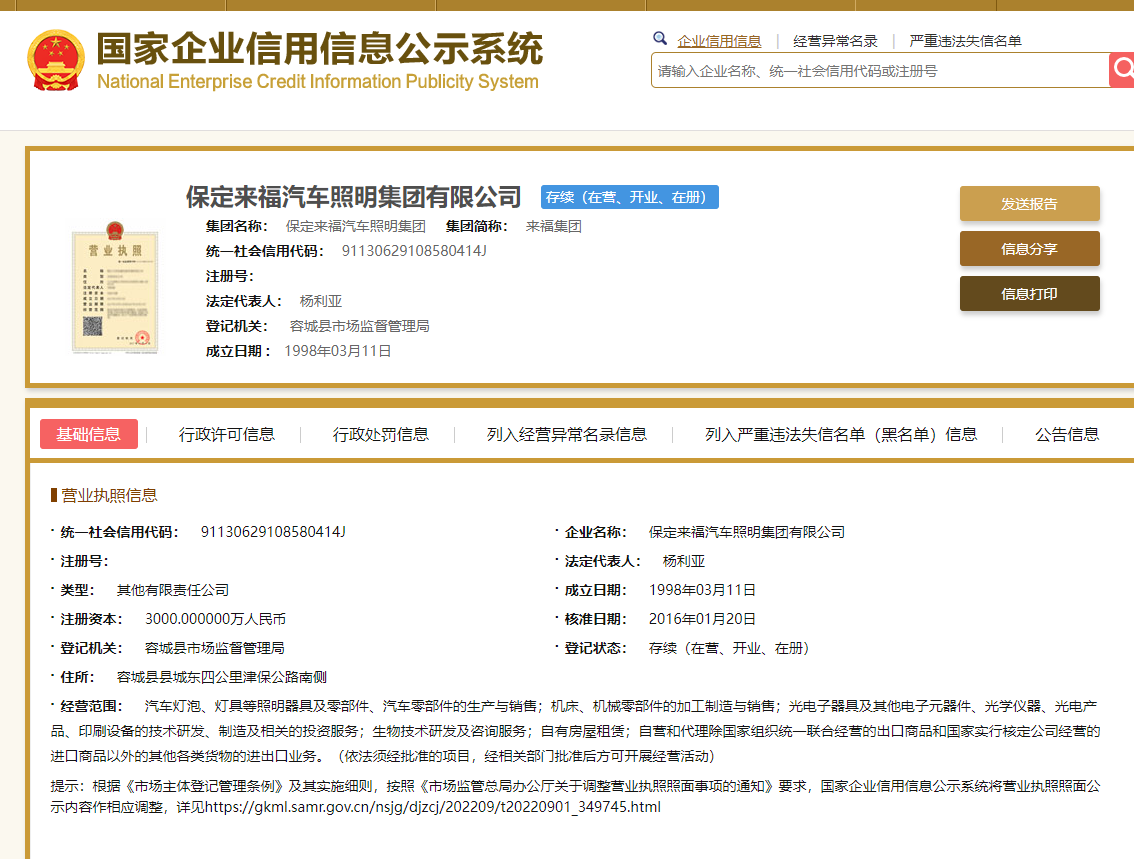The width and height of the screenshot is (1134, 859).
Task: Click the 存续（在营、开业、在册）status badge
Action: [x=630, y=197]
